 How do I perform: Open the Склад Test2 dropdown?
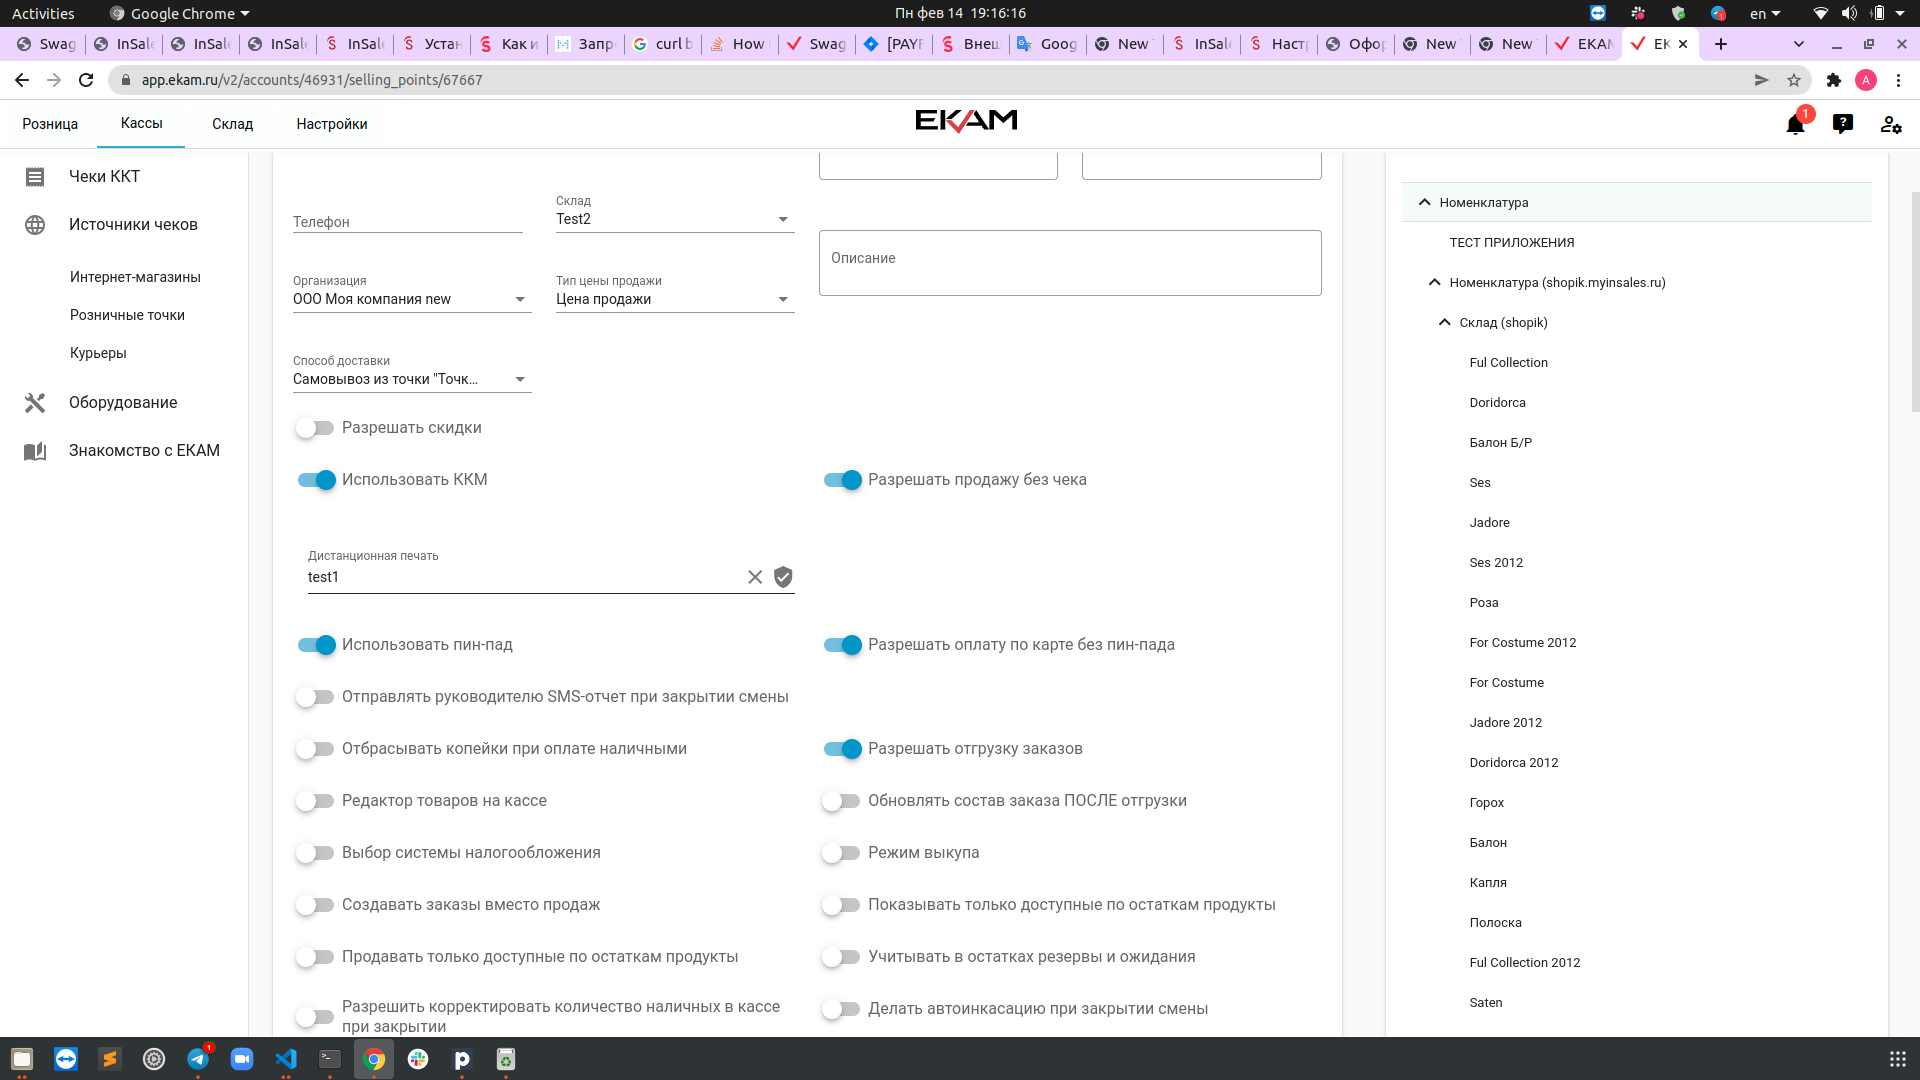675,219
